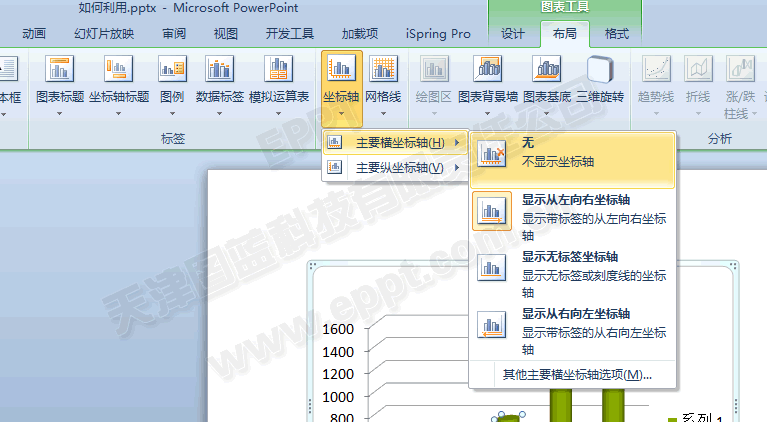Viewport: 767px width, 422px height.
Task: Expand the 数据标签 dropdown arrow
Action: [220, 113]
